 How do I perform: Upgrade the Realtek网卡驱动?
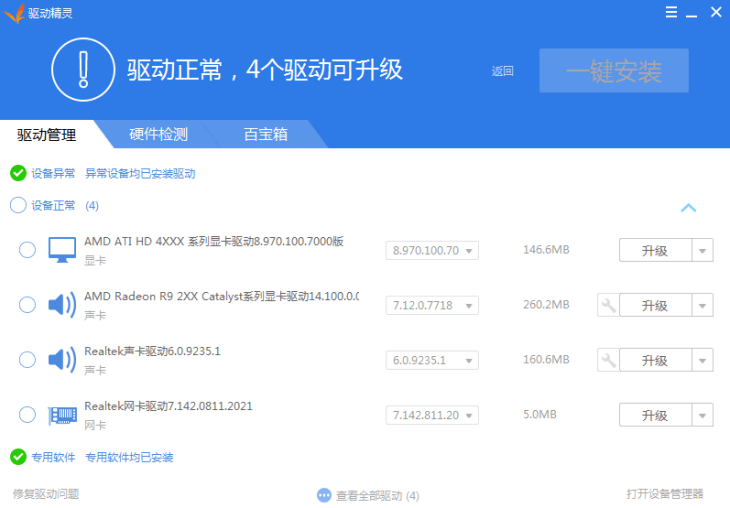tap(655, 415)
